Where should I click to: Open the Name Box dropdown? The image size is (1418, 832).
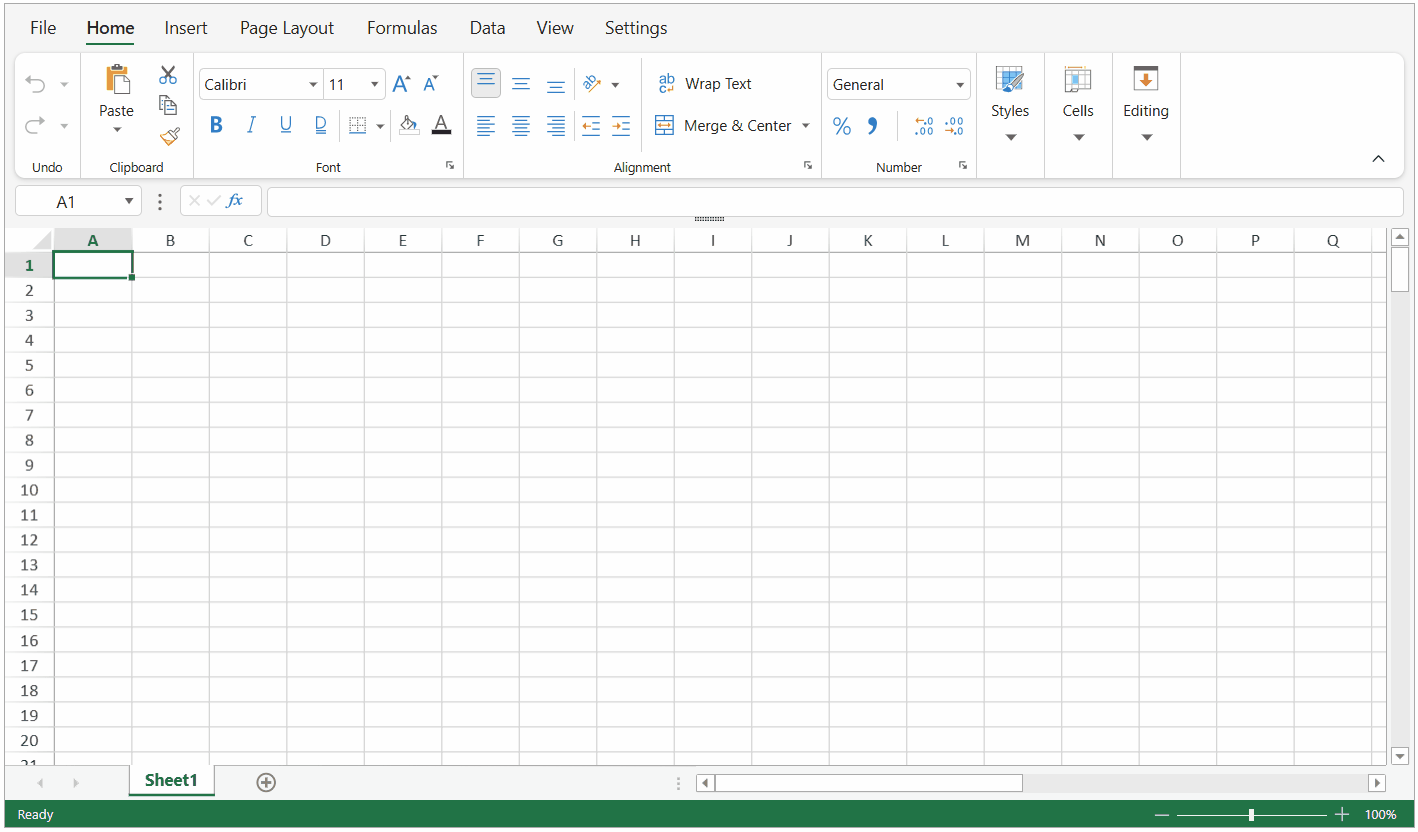pos(128,201)
